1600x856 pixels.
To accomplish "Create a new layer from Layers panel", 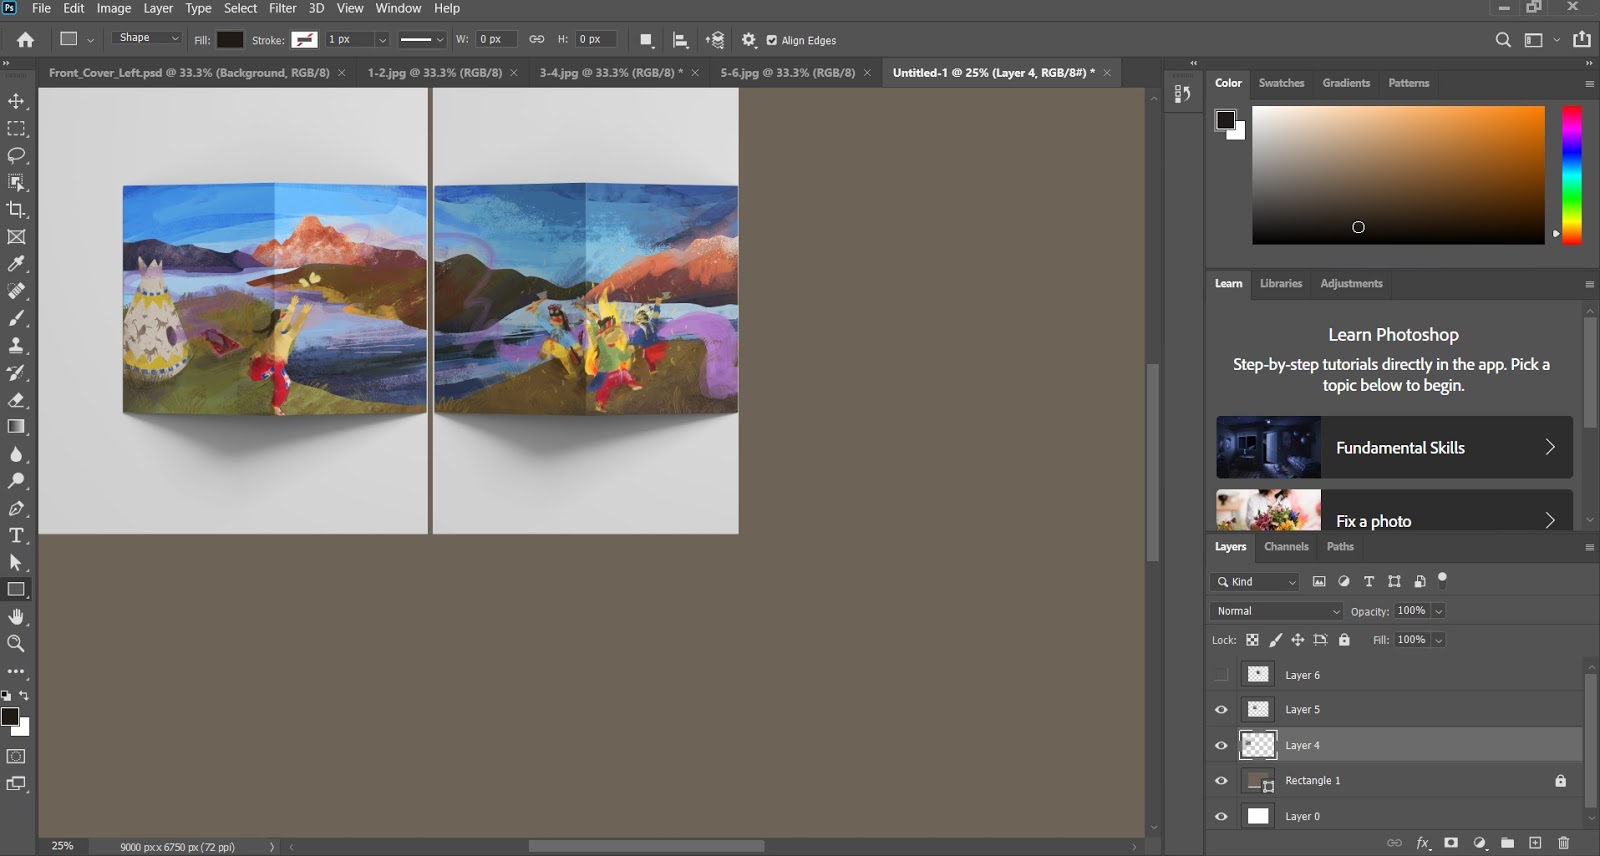I will coord(1535,843).
